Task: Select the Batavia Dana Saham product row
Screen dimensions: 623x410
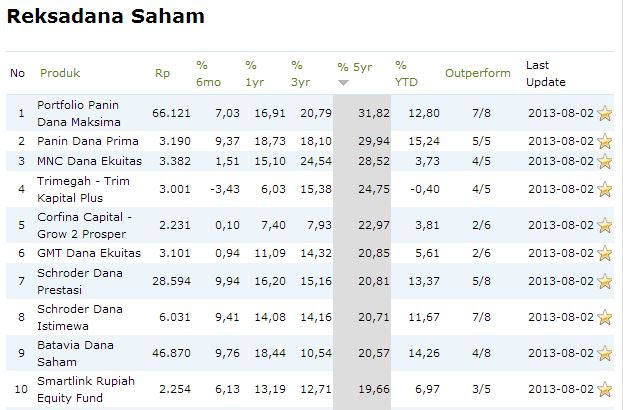Action: 310,353
